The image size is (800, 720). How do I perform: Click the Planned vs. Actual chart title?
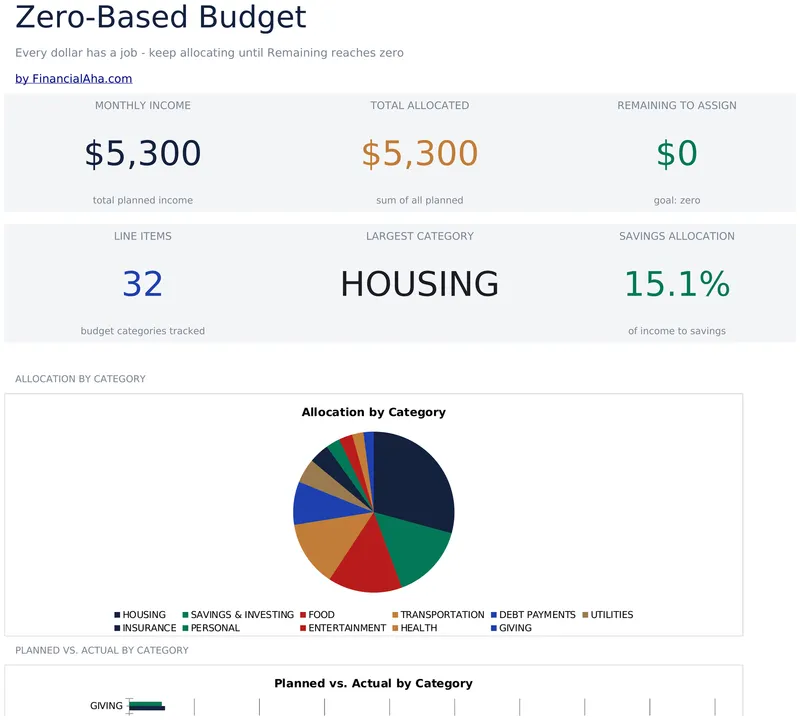click(373, 683)
